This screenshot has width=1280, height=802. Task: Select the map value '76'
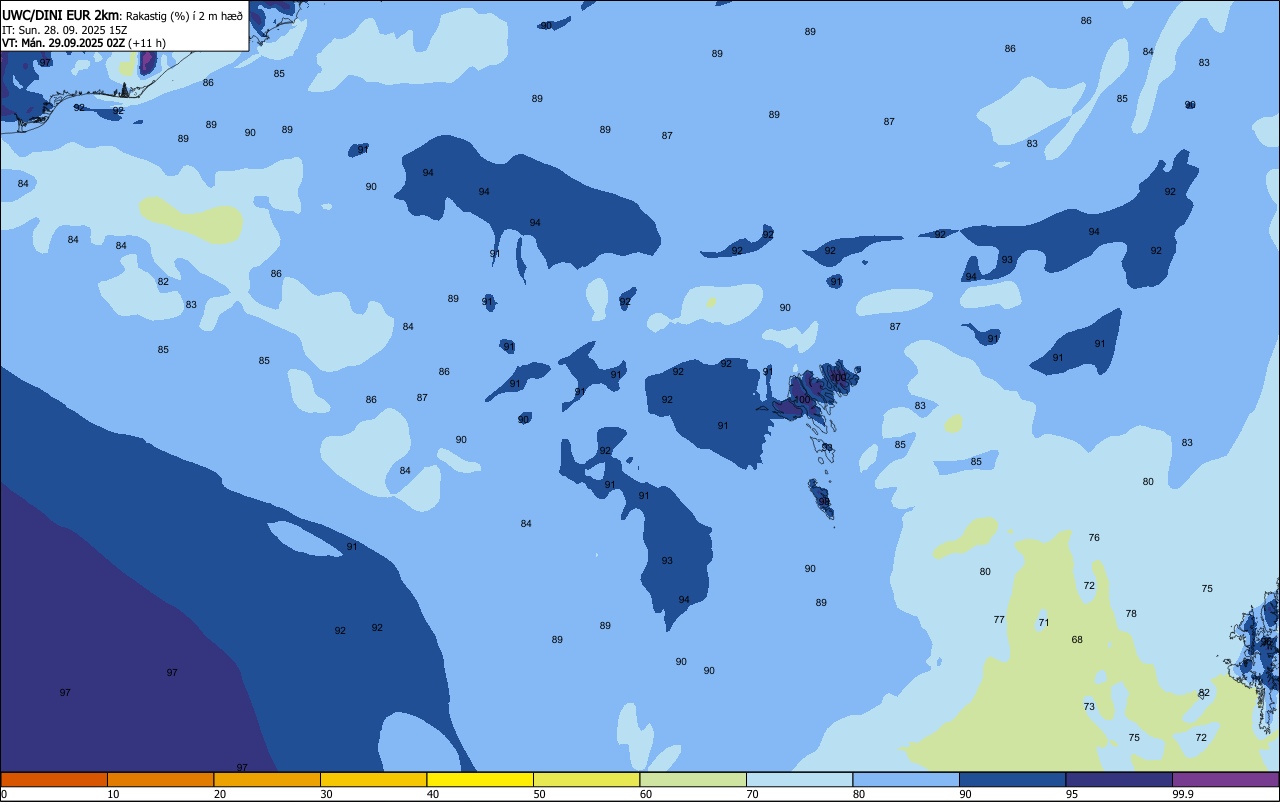pos(1094,538)
